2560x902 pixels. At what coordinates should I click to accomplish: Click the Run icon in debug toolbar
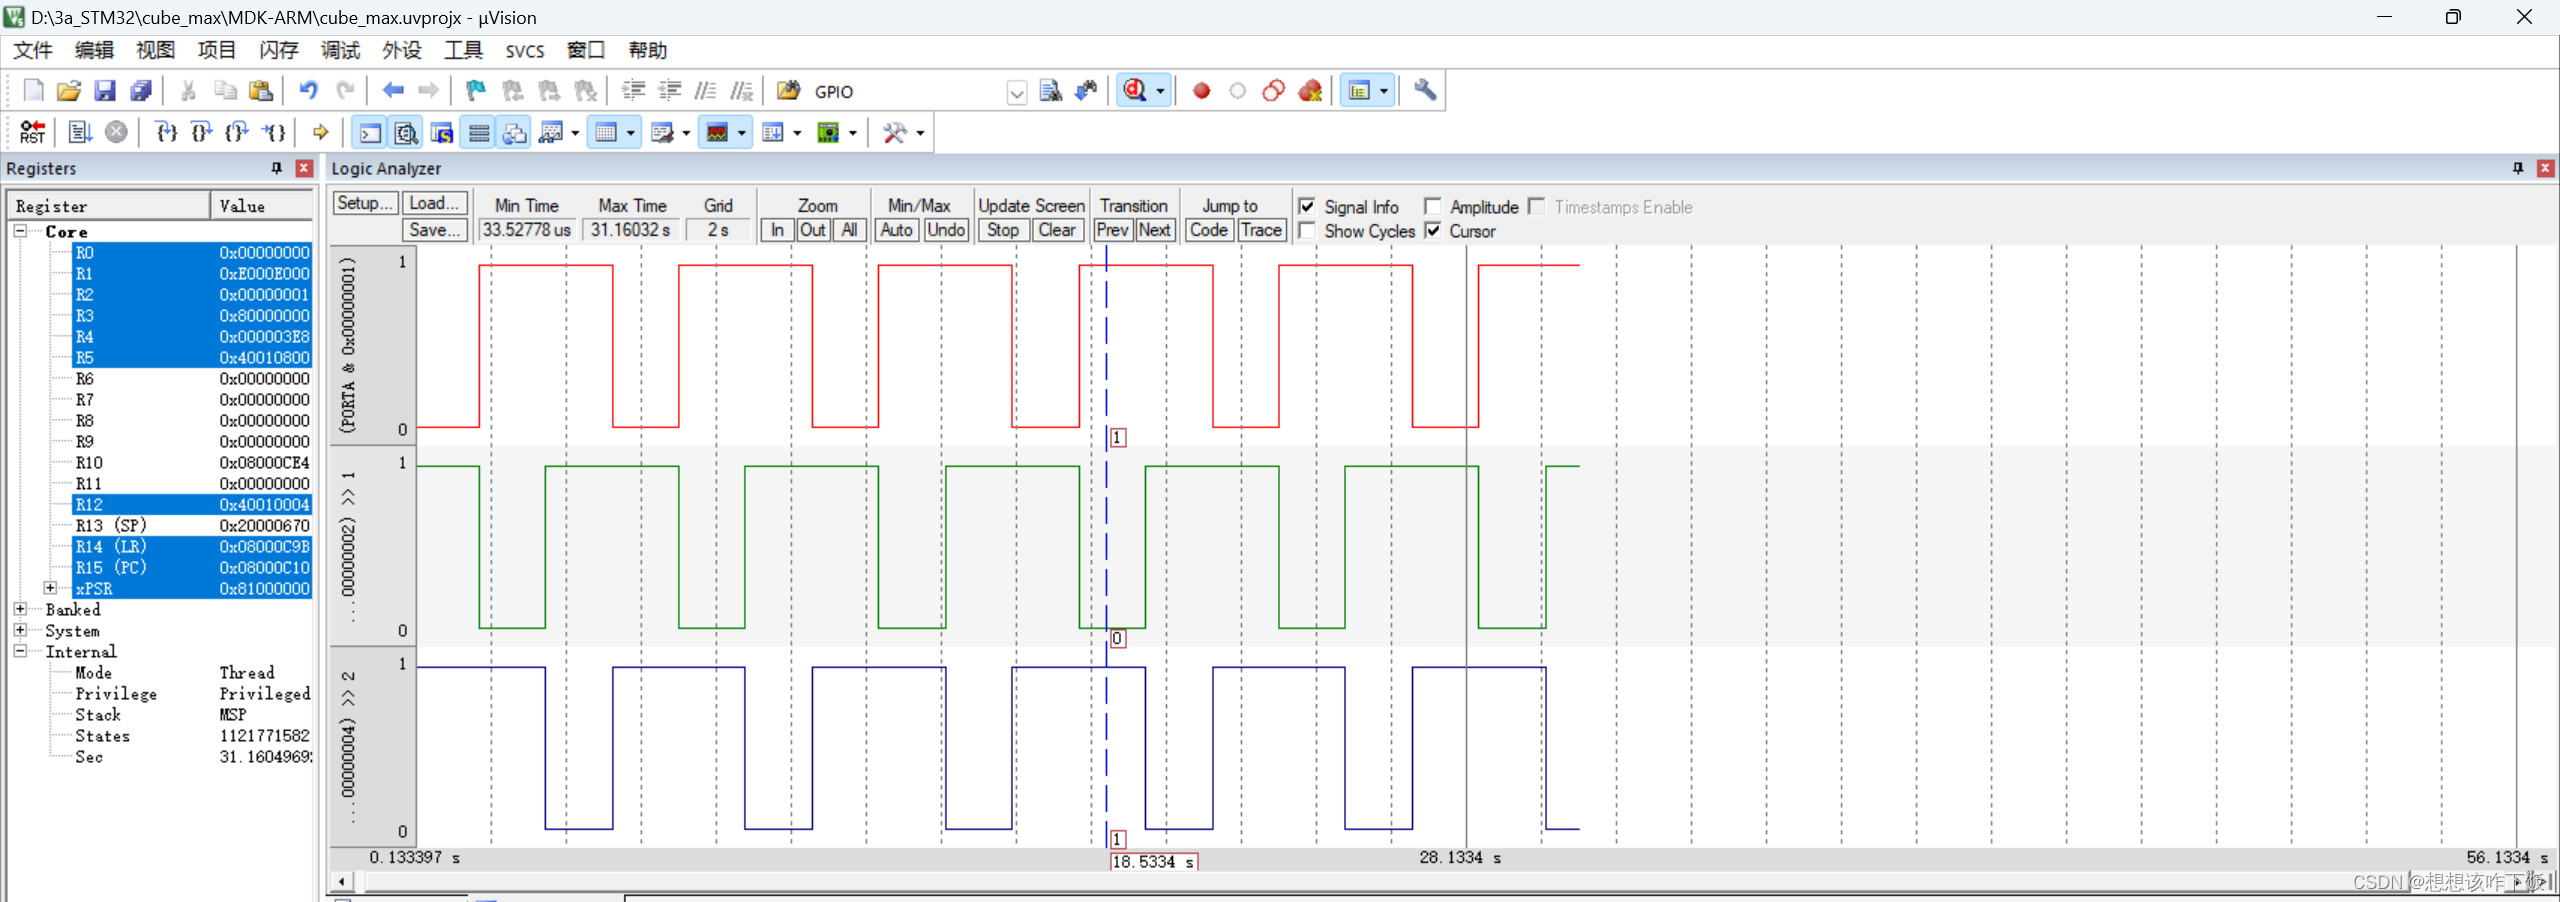pos(80,132)
